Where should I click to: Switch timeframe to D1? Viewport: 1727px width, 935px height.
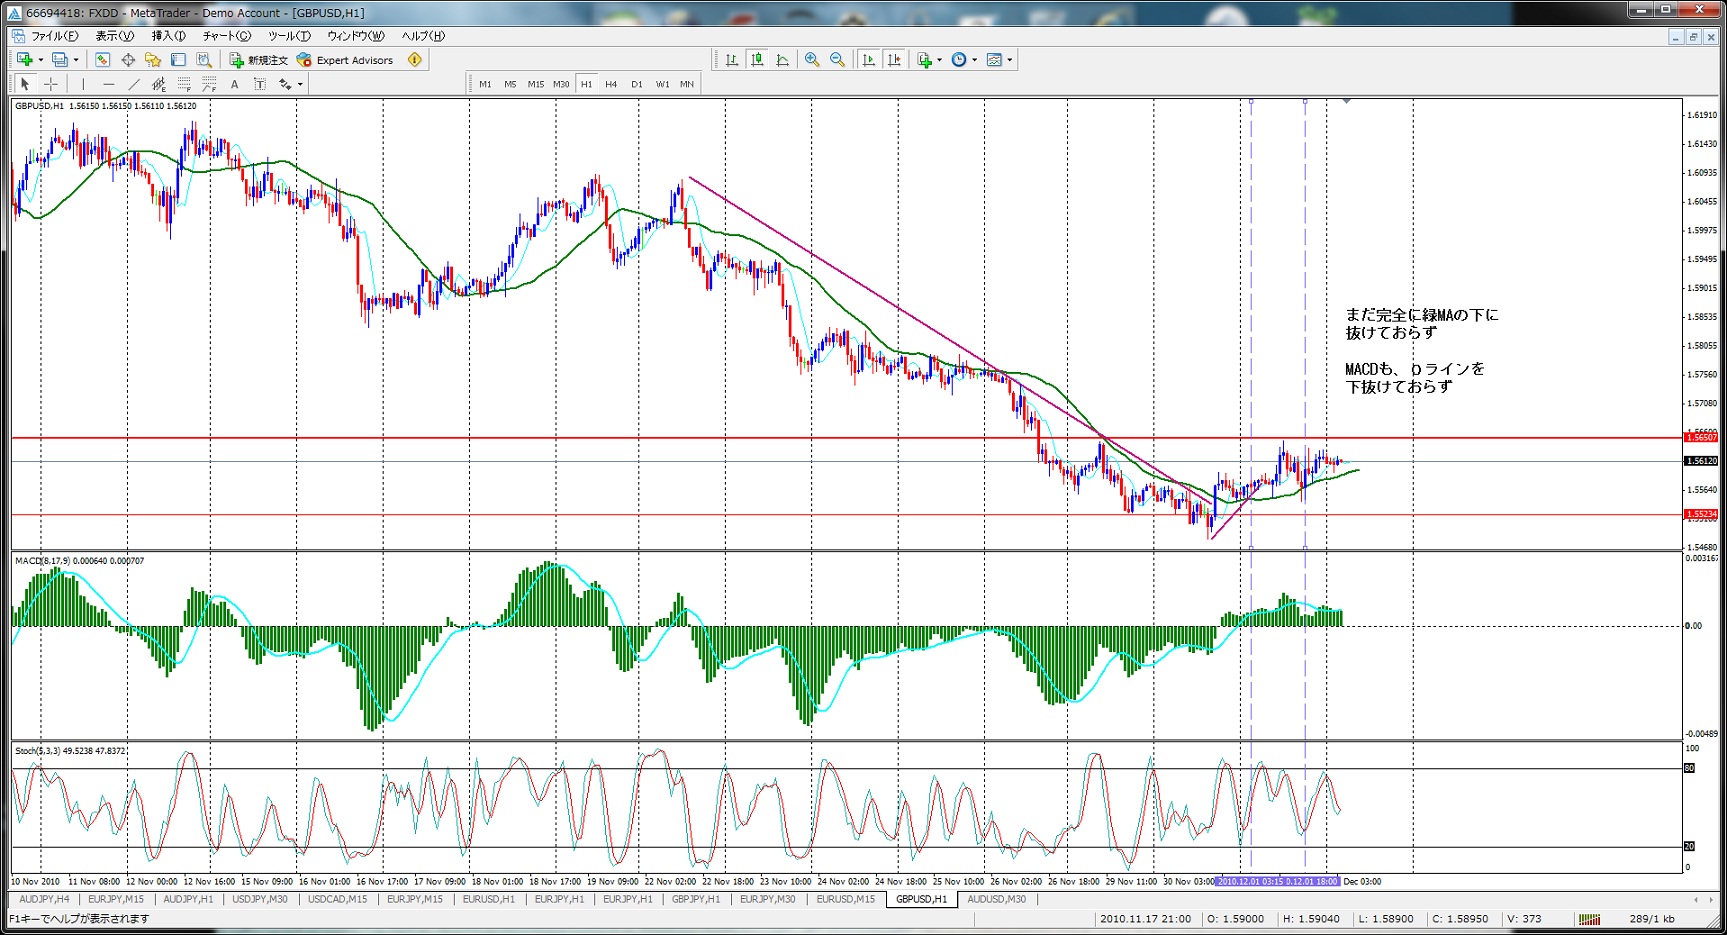[x=637, y=84]
